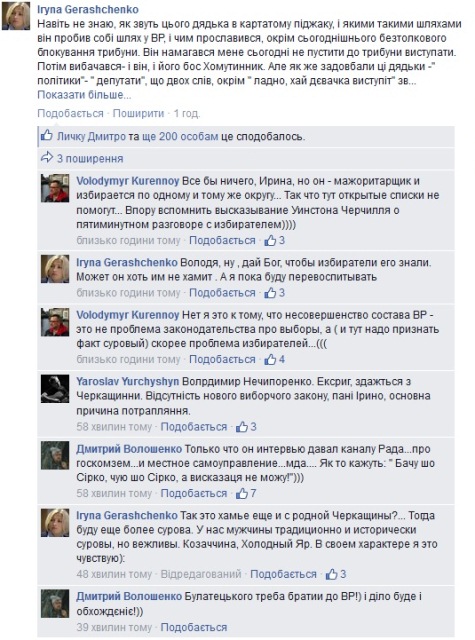The image size is (475, 640).
Task: Share the post using Поширити
Action: coord(138,113)
